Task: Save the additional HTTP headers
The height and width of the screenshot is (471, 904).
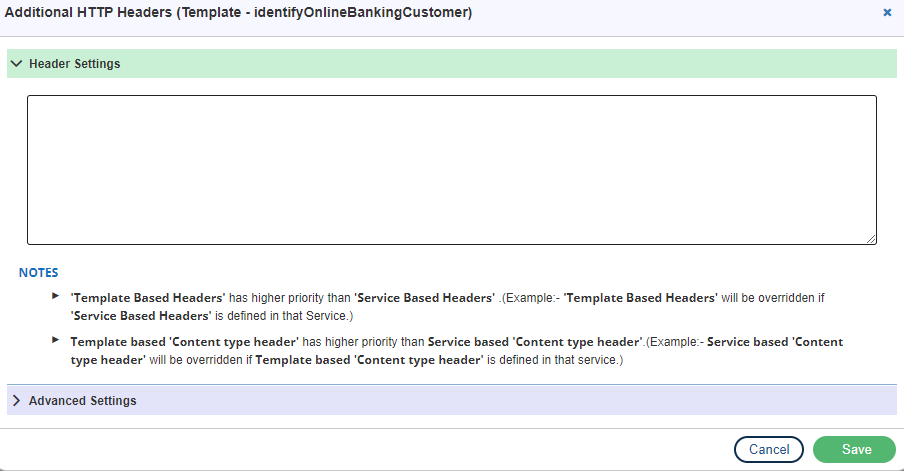Action: click(x=854, y=450)
